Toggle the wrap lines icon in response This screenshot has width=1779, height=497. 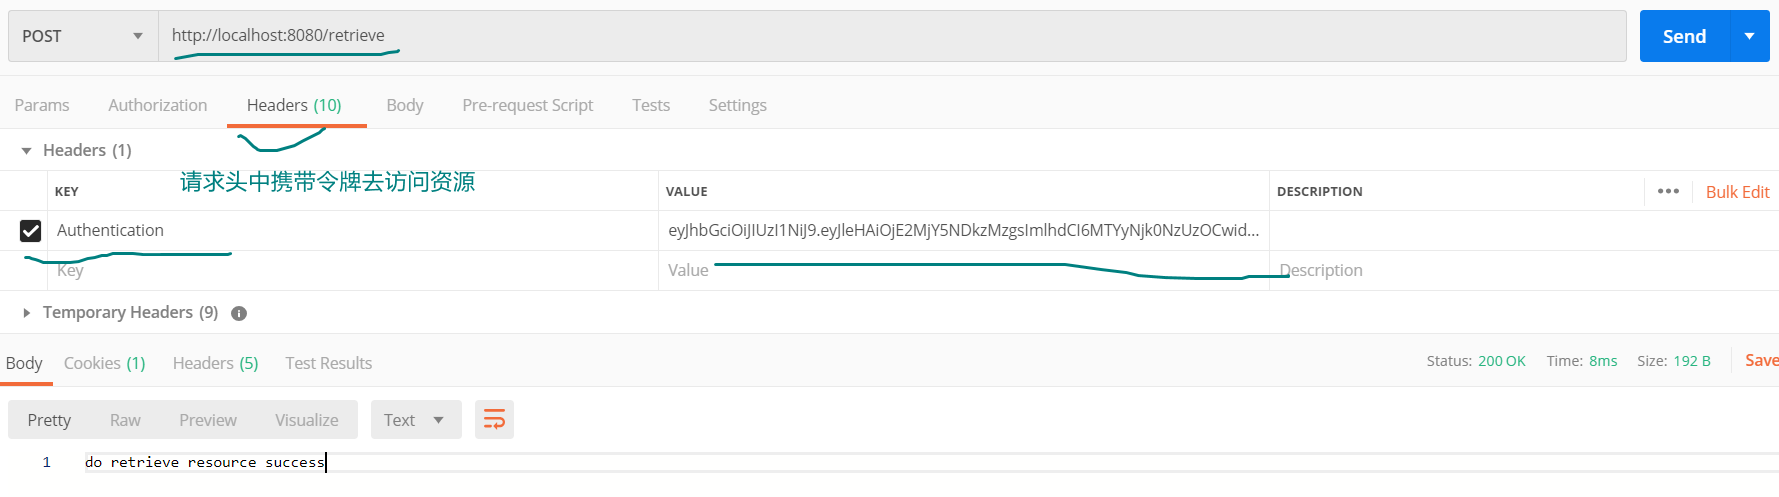coord(494,420)
